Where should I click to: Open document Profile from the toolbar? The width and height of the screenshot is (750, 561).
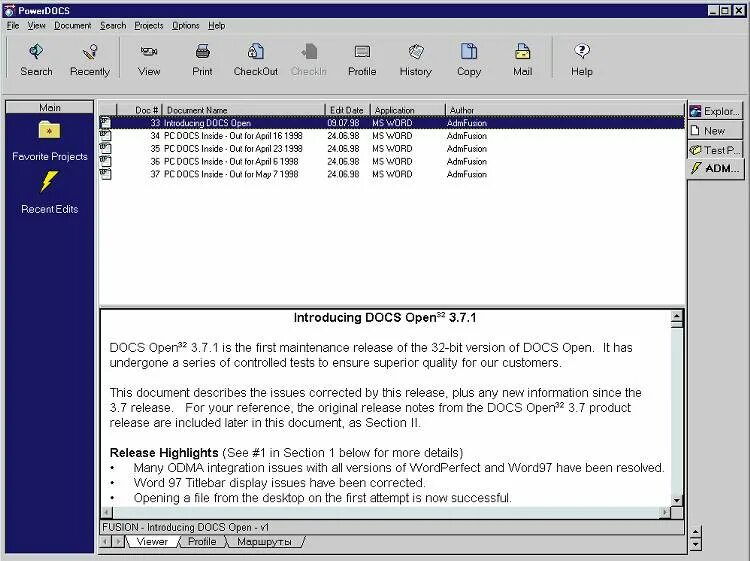coord(362,59)
